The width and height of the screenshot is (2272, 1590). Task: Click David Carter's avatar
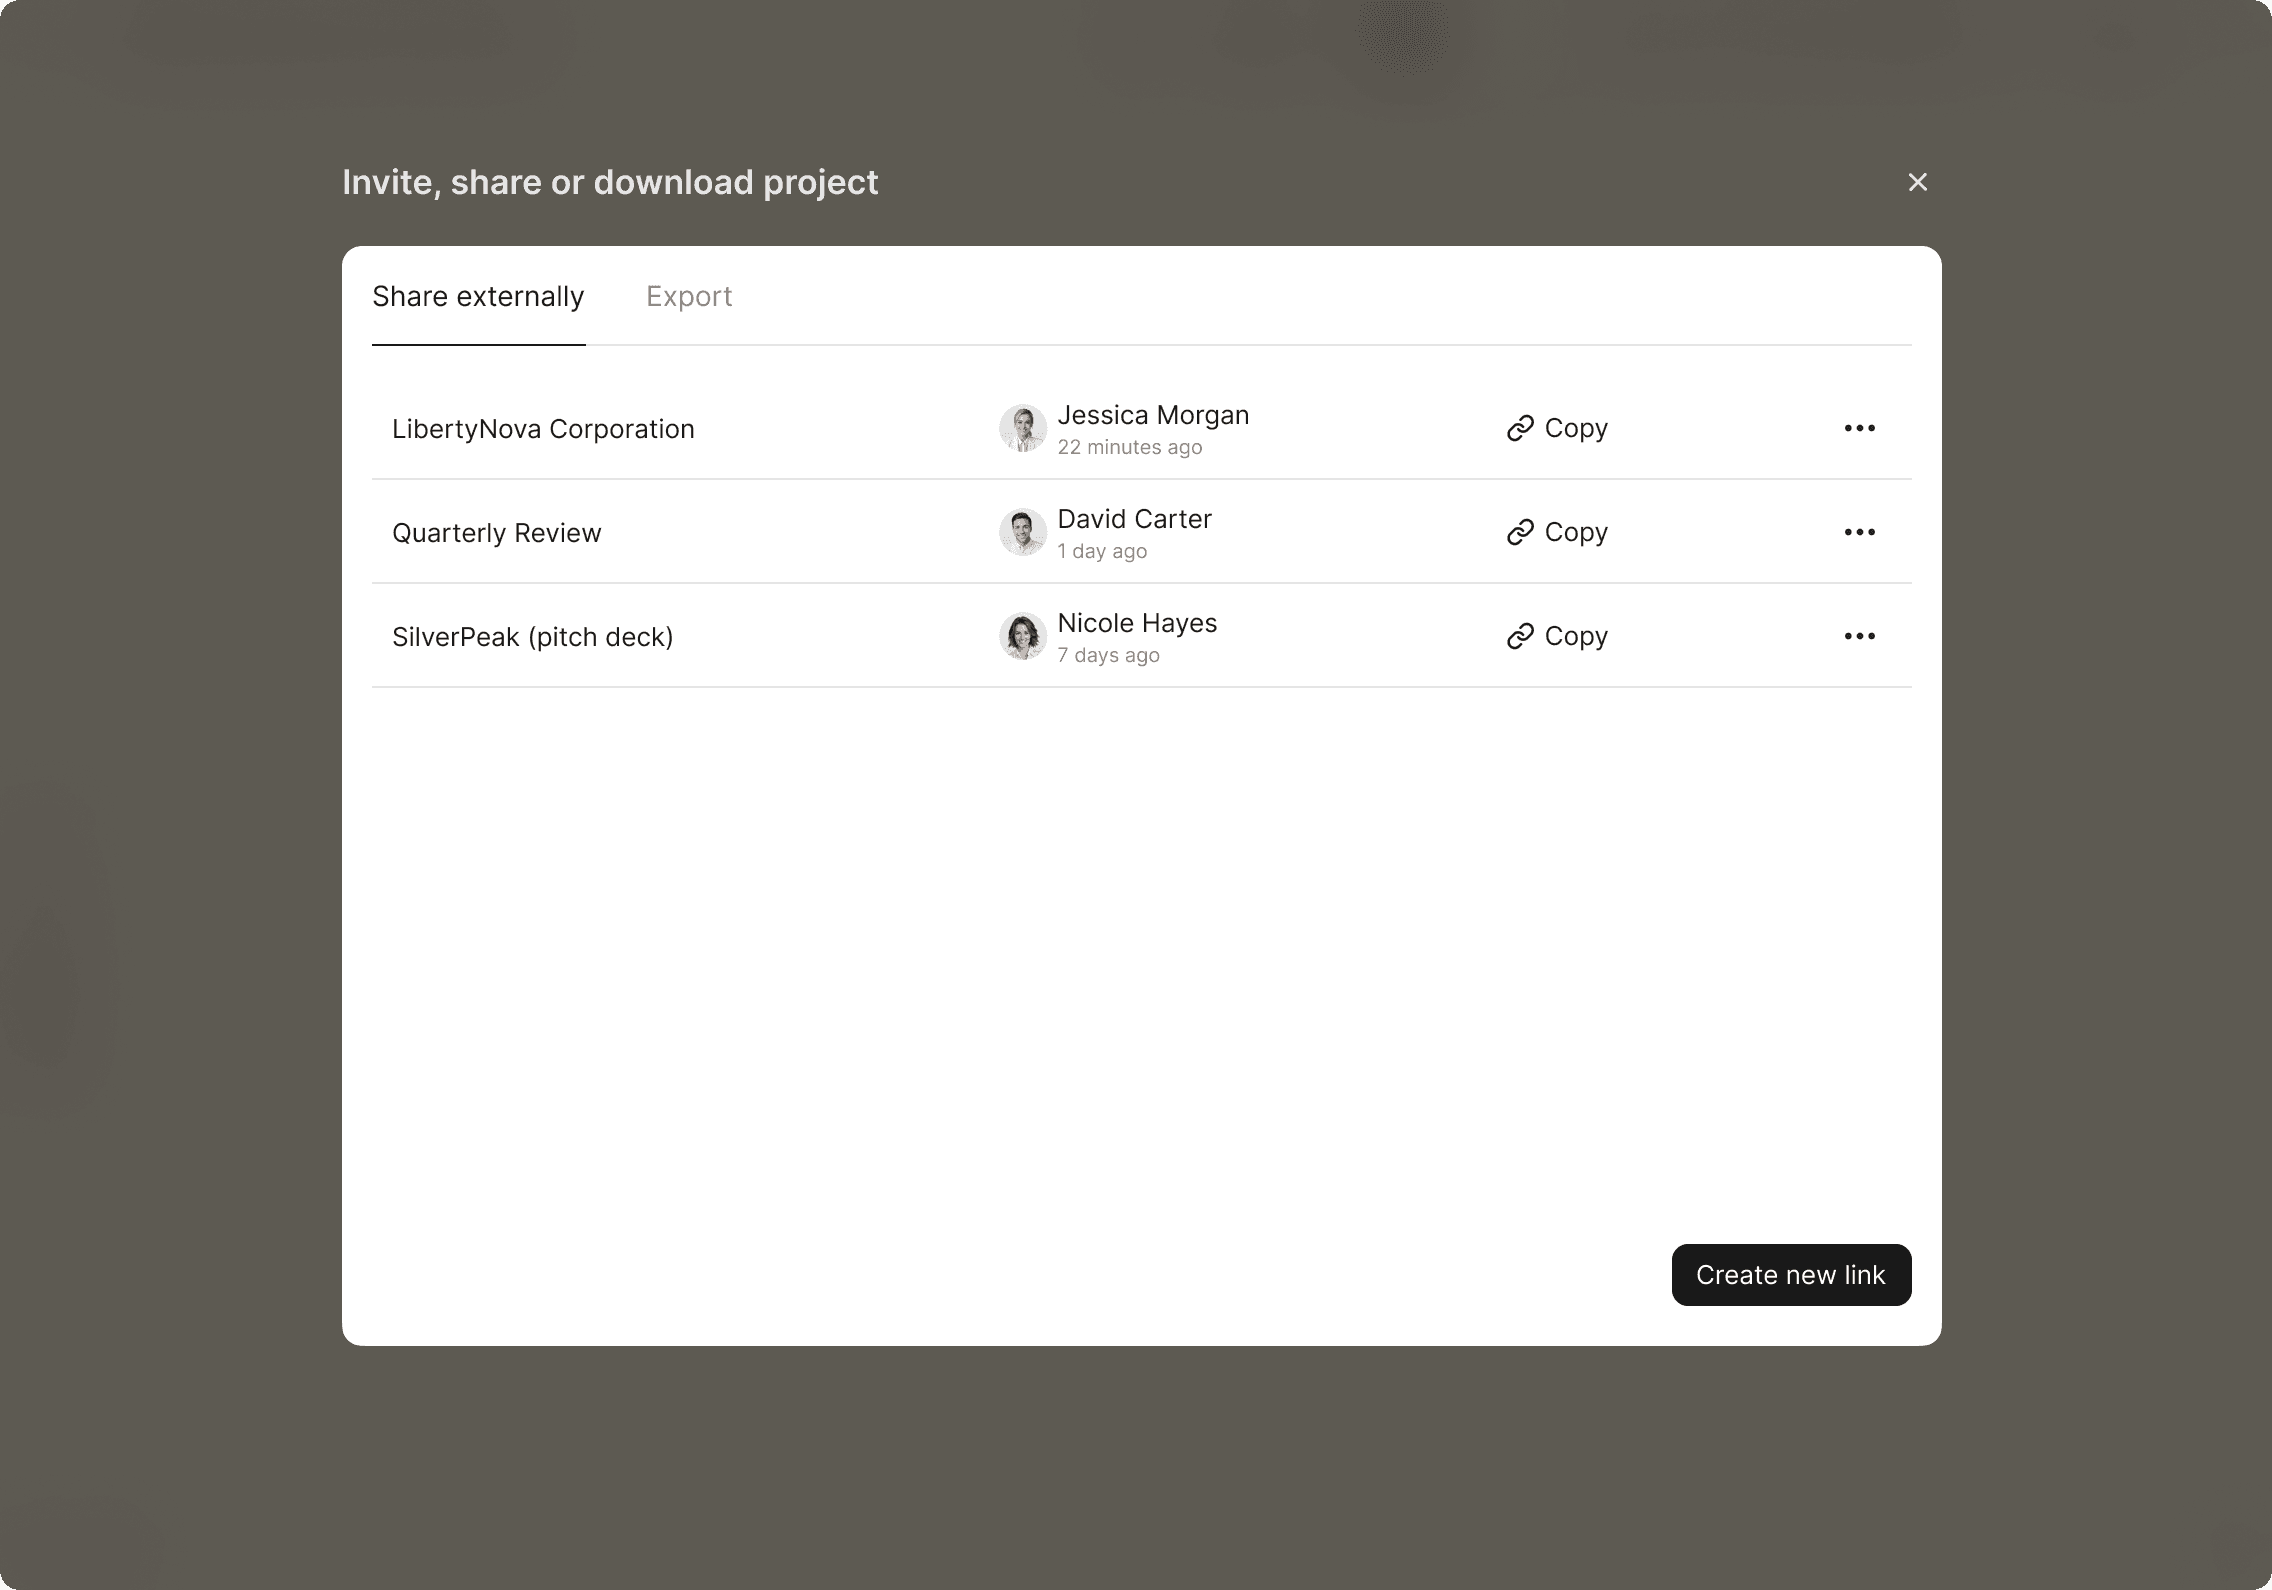(1022, 532)
